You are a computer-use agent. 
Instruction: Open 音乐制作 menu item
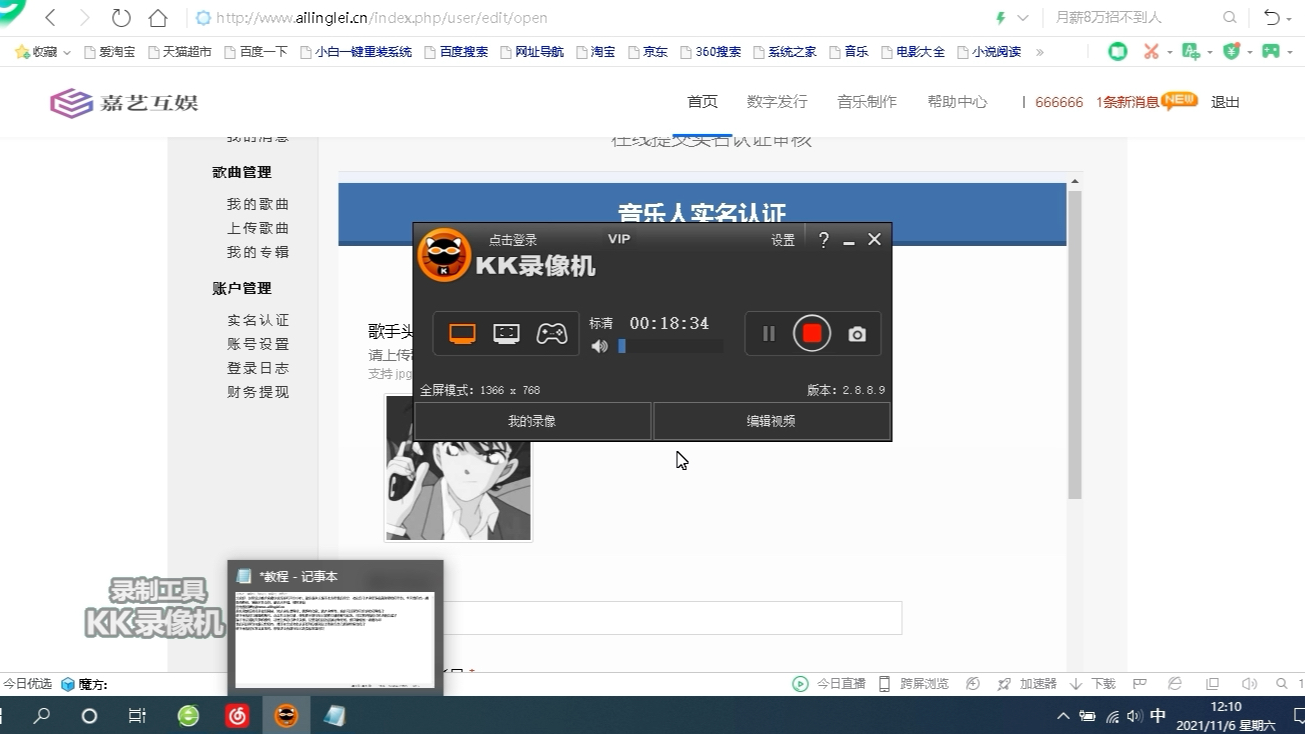click(x=867, y=102)
